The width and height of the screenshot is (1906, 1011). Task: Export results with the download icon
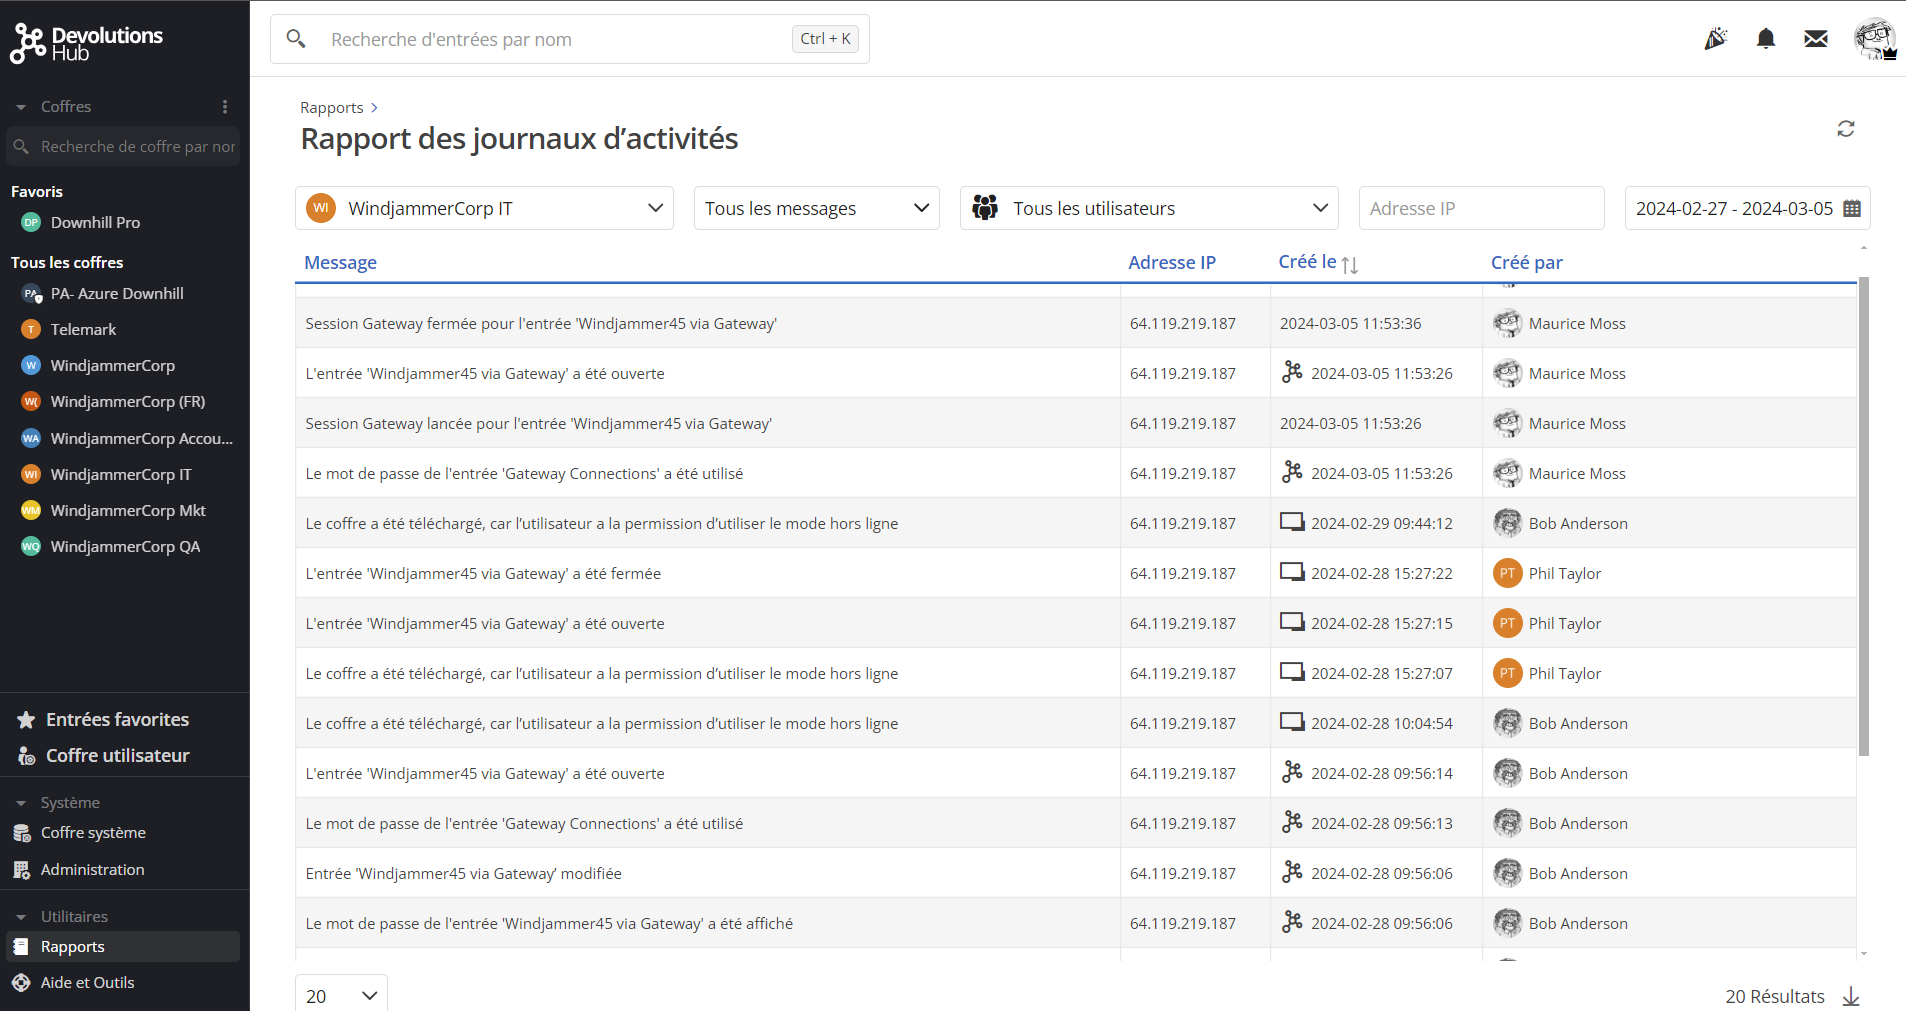tap(1851, 996)
